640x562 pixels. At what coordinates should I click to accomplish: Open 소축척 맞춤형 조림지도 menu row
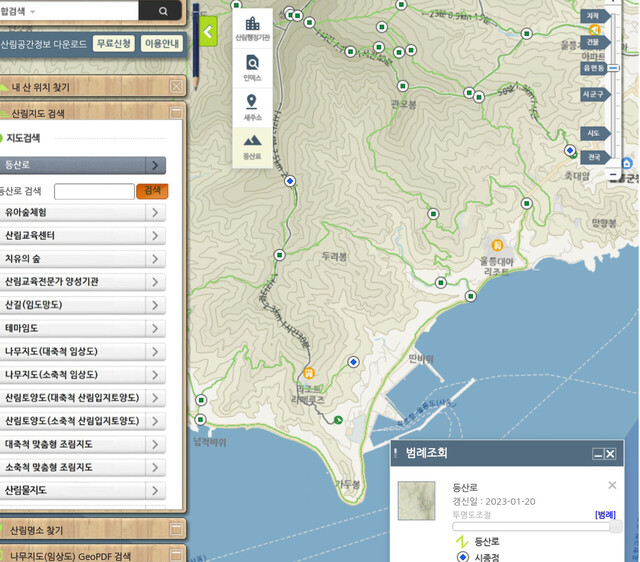[x=83, y=467]
